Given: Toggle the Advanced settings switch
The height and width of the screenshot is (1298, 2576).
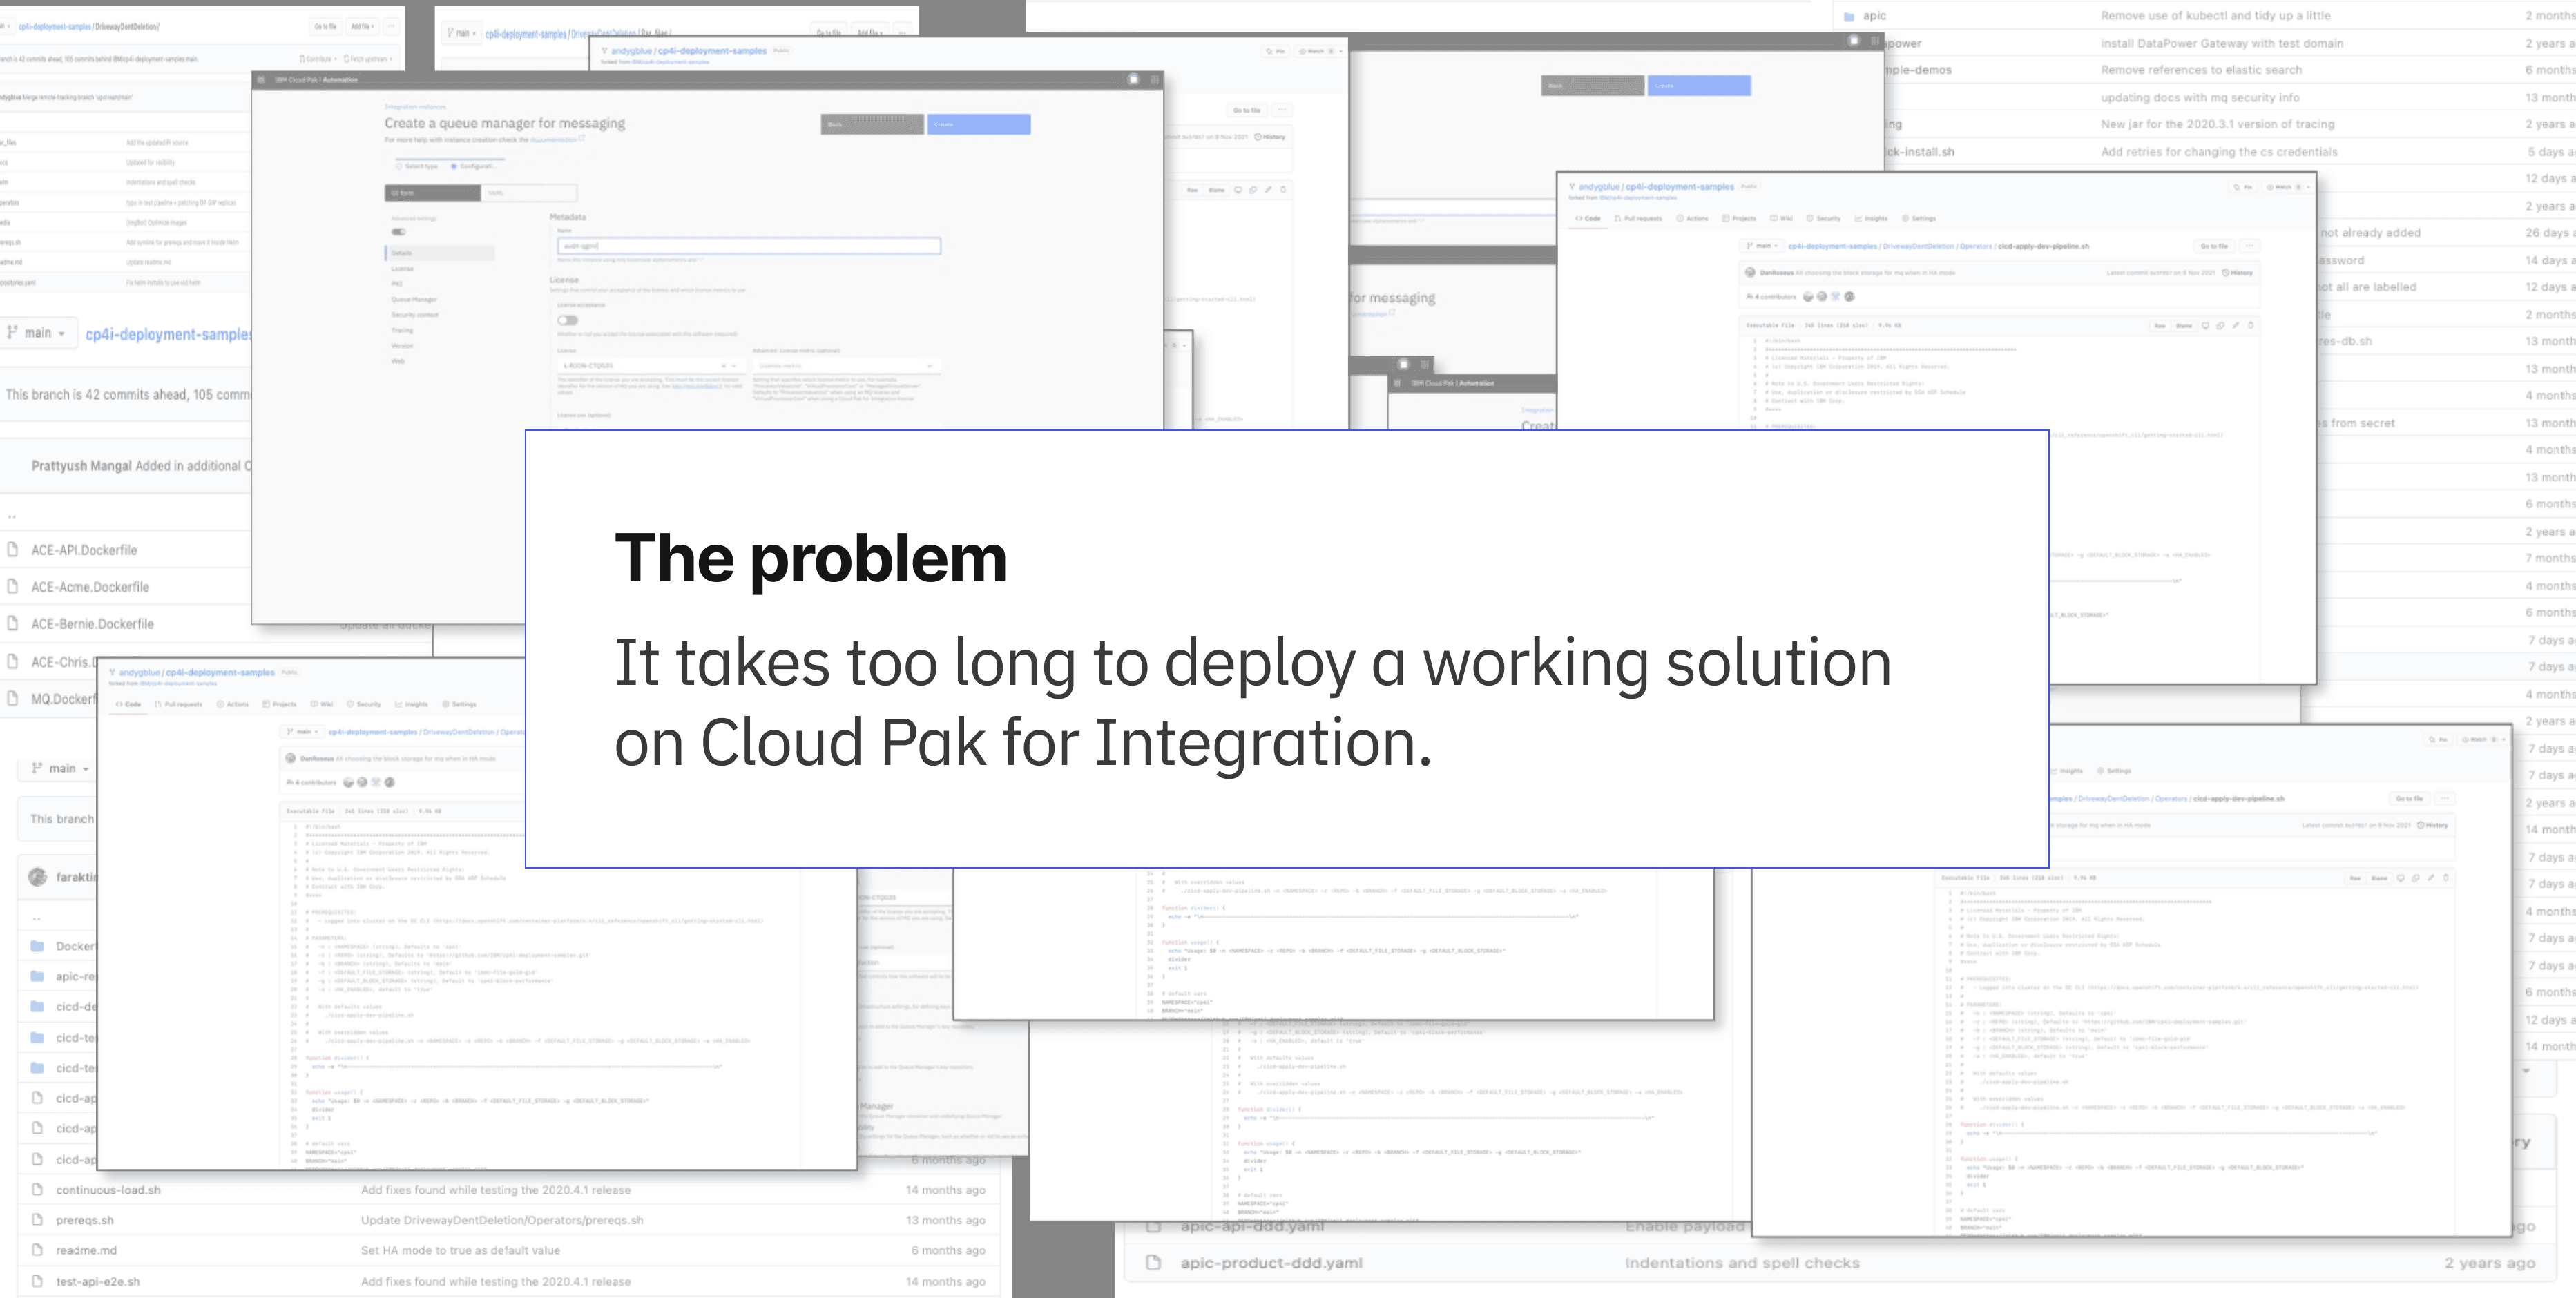Looking at the screenshot, I should [x=398, y=232].
